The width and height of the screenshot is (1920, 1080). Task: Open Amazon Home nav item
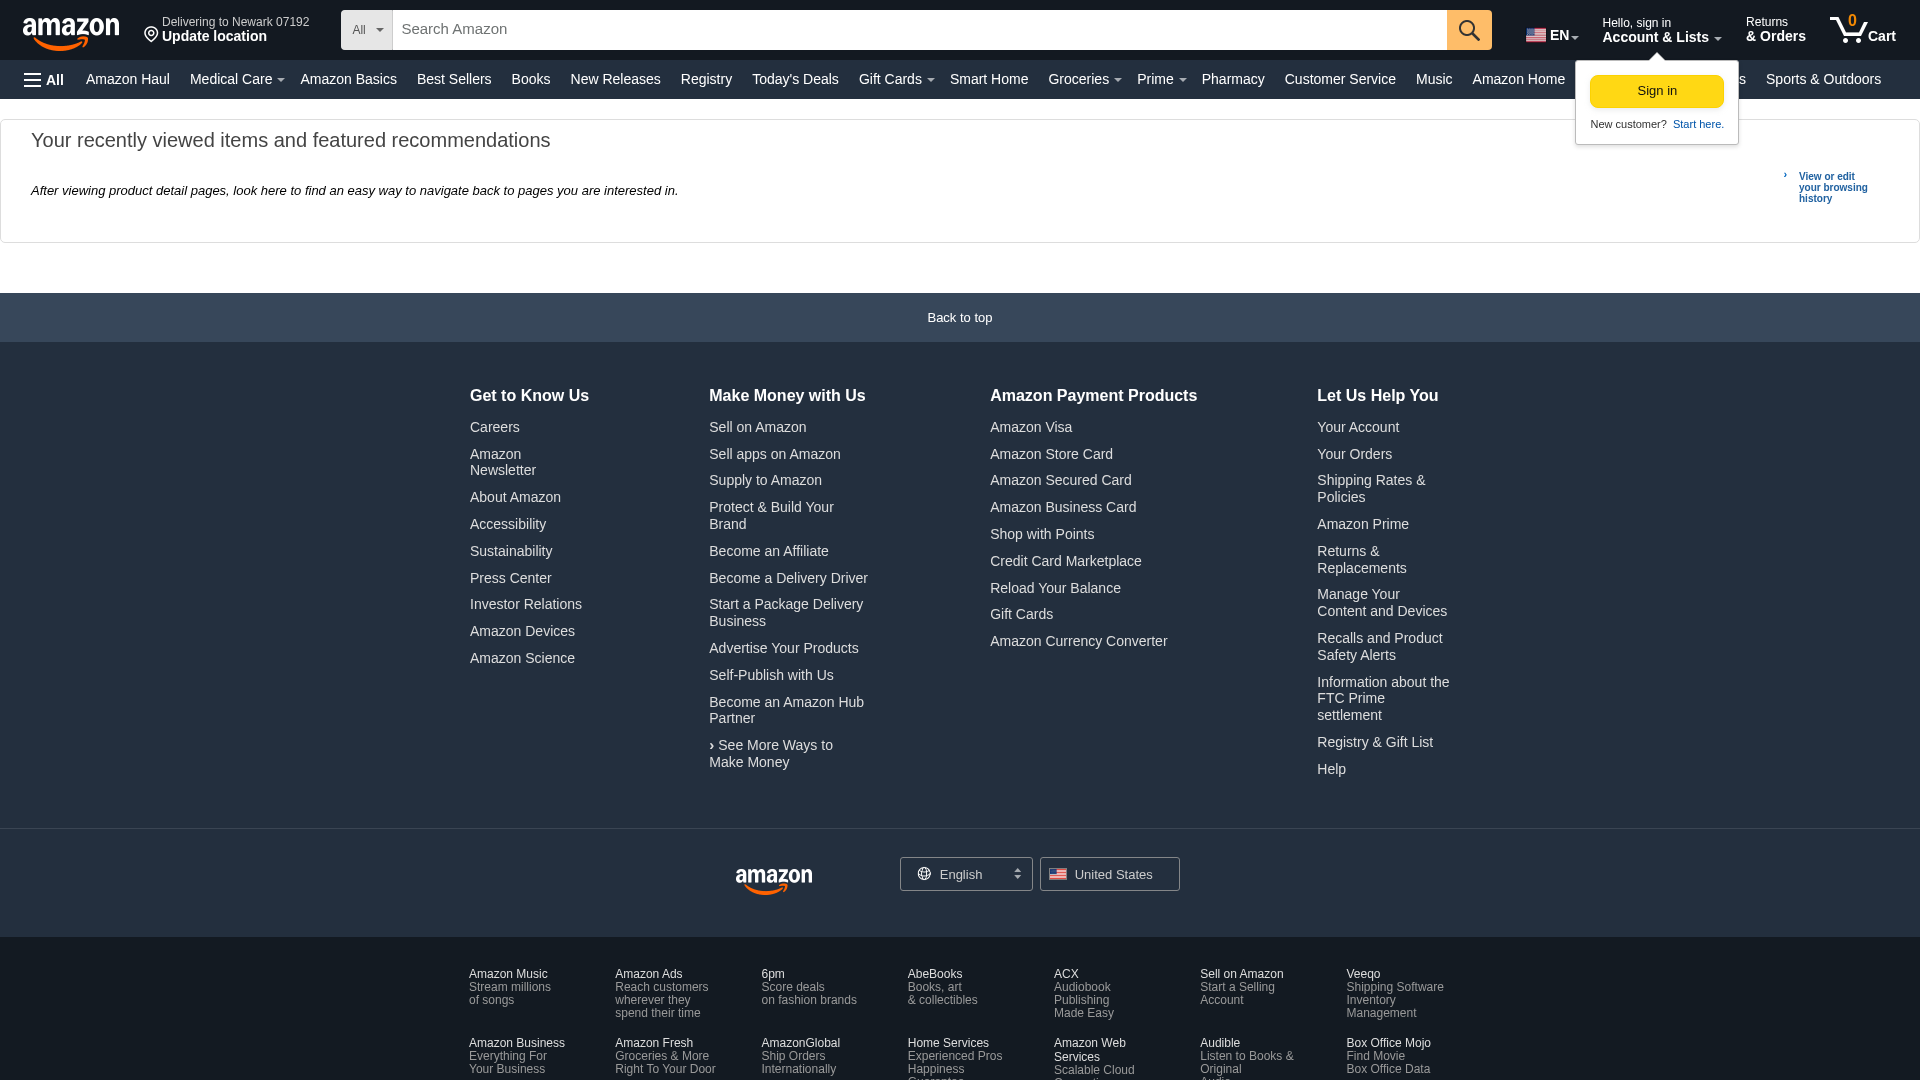1518,79
